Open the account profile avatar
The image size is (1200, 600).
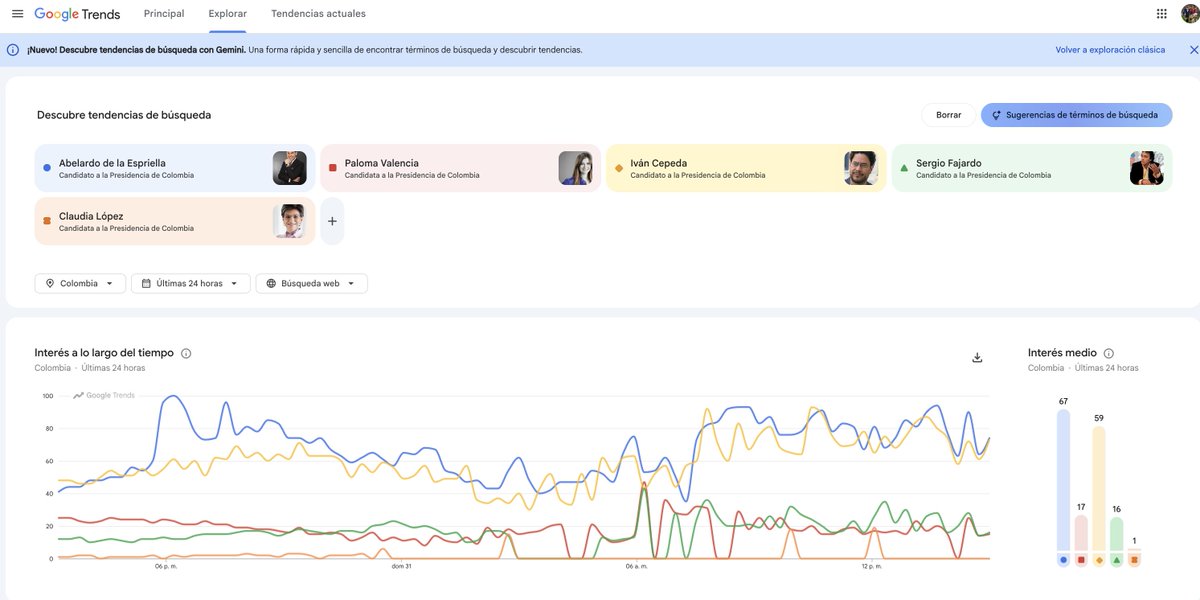[x=1189, y=14]
